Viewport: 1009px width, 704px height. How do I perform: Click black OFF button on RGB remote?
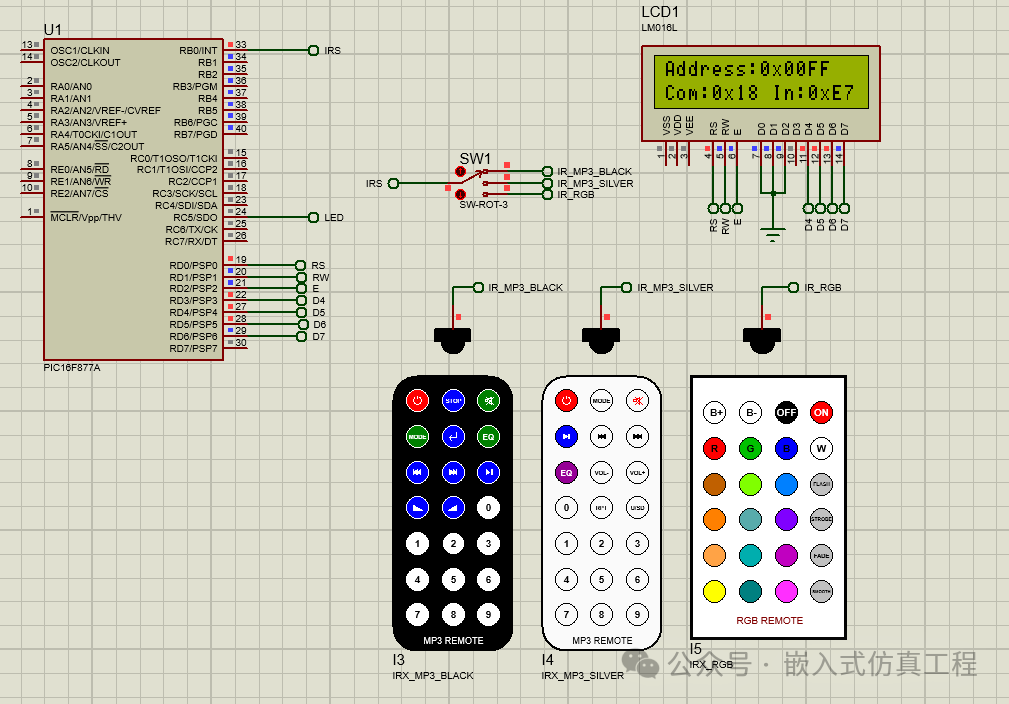tap(786, 412)
